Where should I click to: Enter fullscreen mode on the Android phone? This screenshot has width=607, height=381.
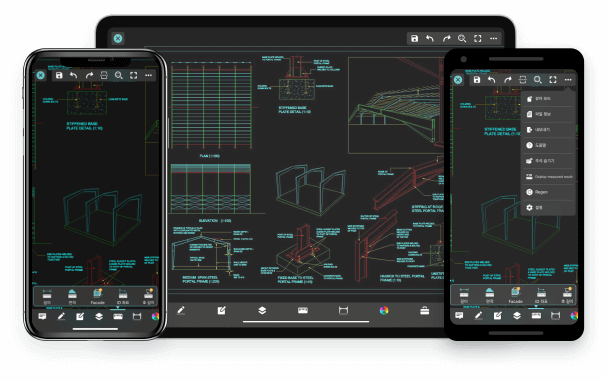[553, 79]
